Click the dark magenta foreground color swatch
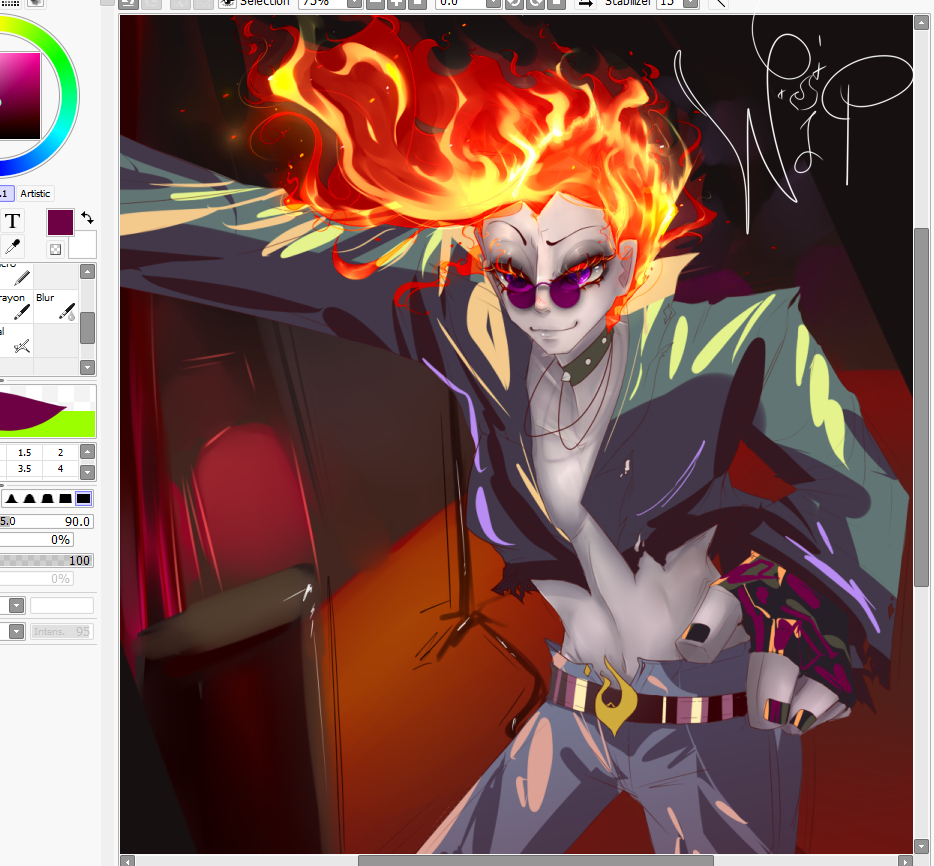This screenshot has height=866, width=934. coord(60,222)
